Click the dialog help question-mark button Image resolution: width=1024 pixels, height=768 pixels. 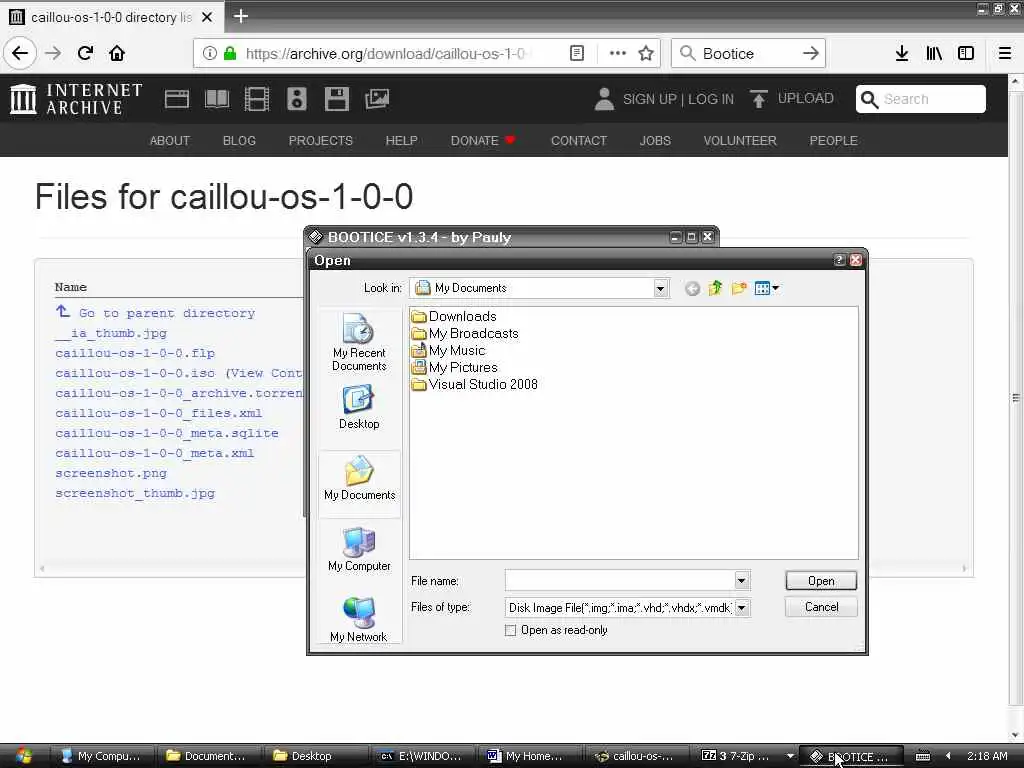pos(840,260)
